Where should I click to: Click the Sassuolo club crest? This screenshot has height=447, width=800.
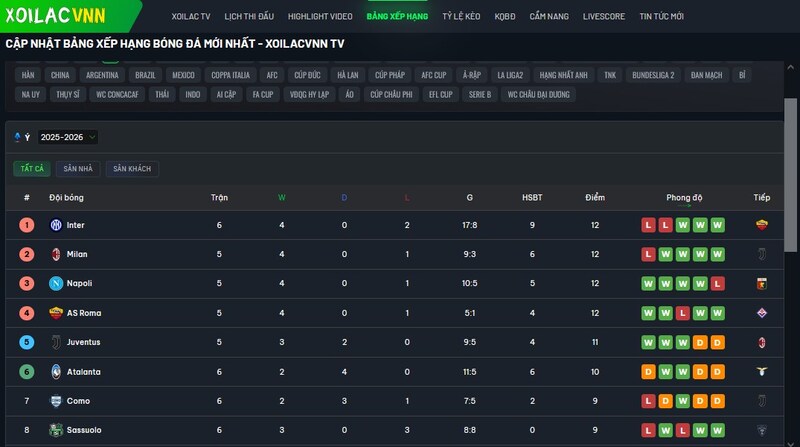pos(56,430)
